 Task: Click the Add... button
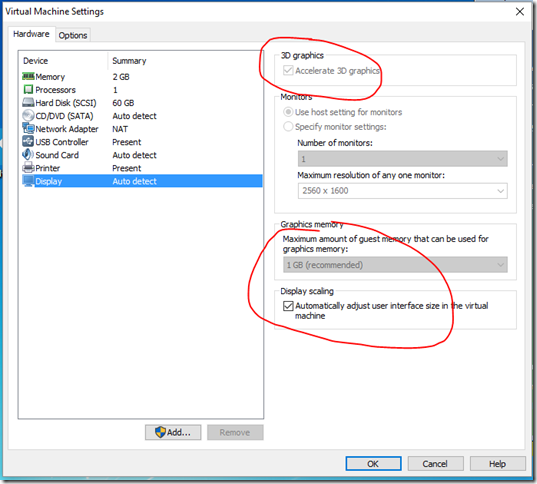pyautogui.click(x=173, y=432)
